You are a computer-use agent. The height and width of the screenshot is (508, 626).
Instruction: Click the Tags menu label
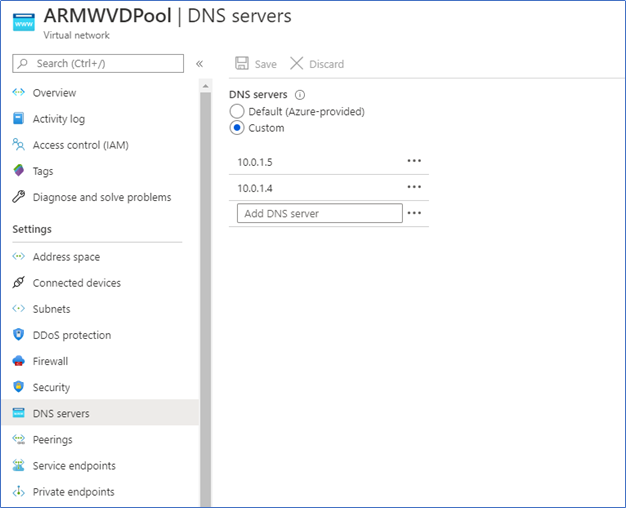[x=43, y=171]
